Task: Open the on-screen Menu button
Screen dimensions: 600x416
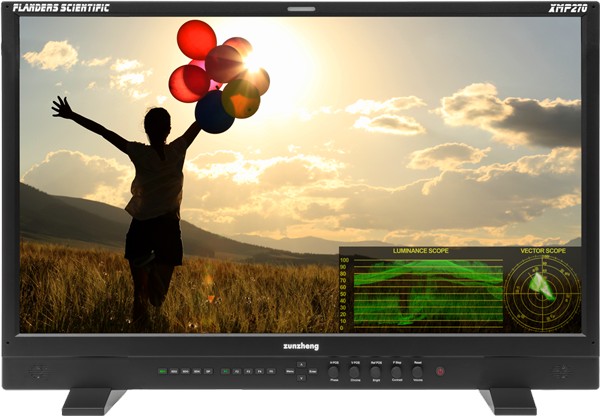Action: (x=290, y=371)
